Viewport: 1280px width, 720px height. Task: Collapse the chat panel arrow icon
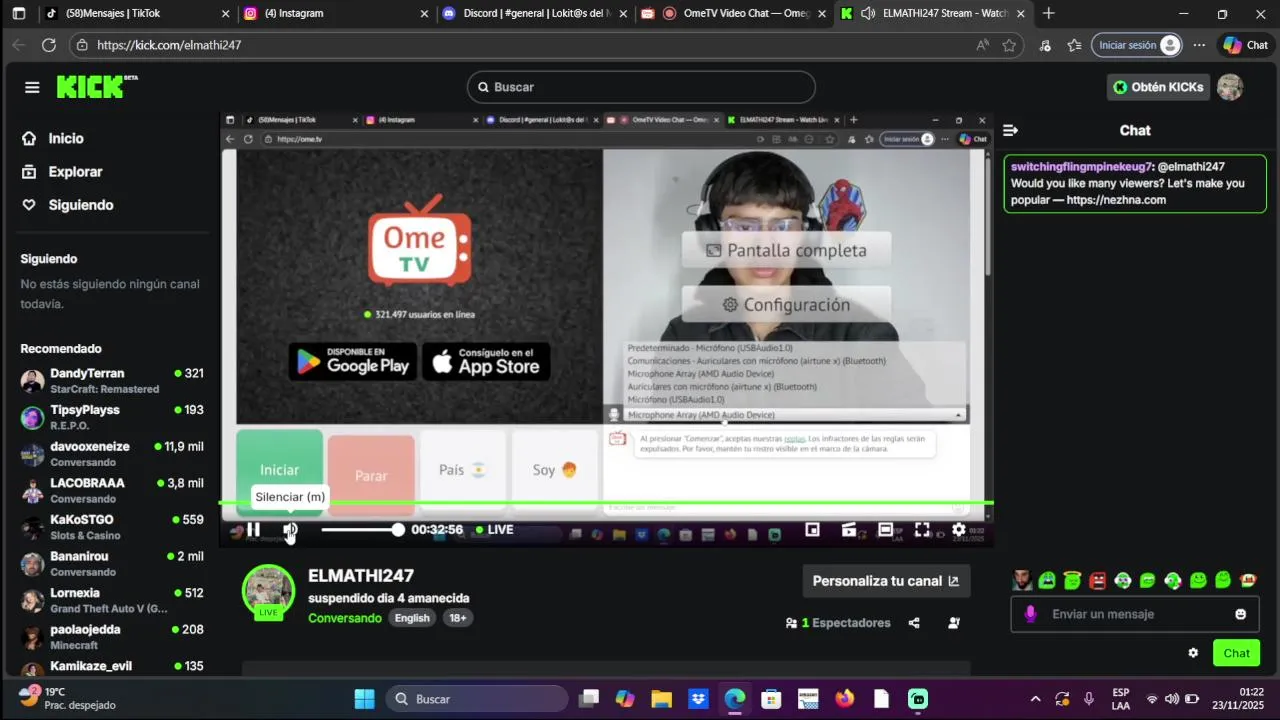click(1010, 130)
